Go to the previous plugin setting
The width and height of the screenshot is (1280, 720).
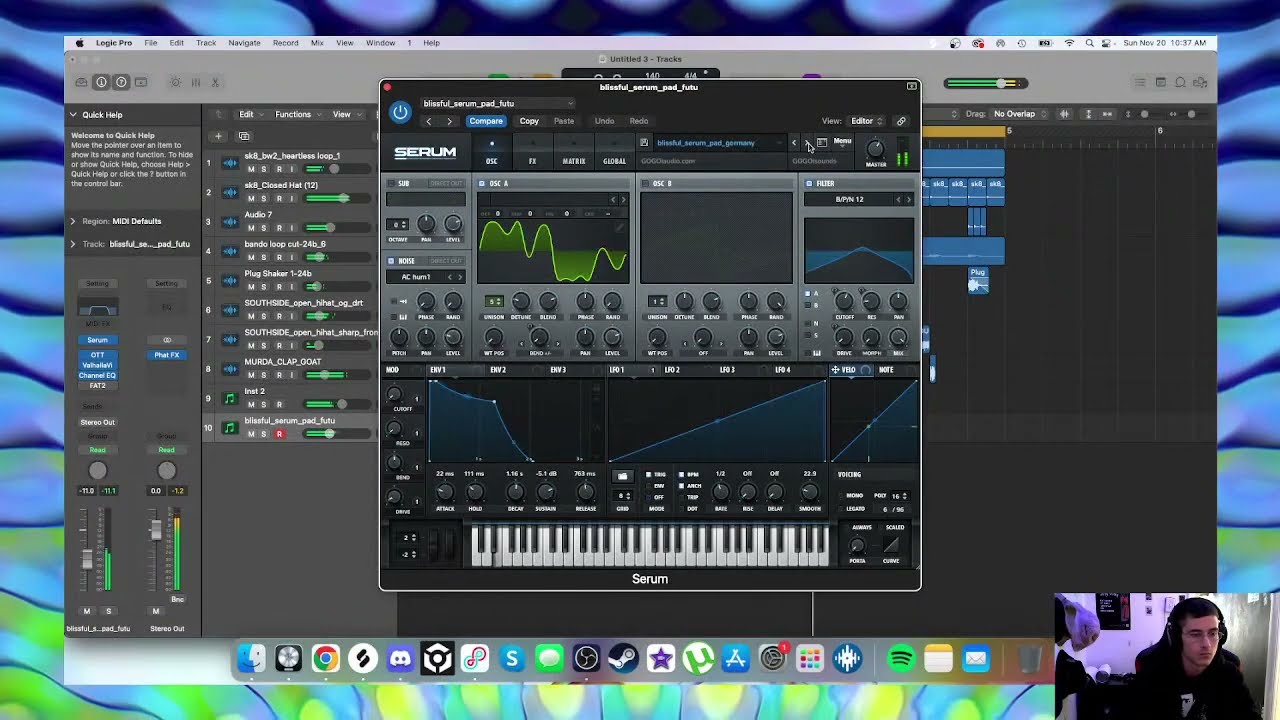pyautogui.click(x=429, y=121)
